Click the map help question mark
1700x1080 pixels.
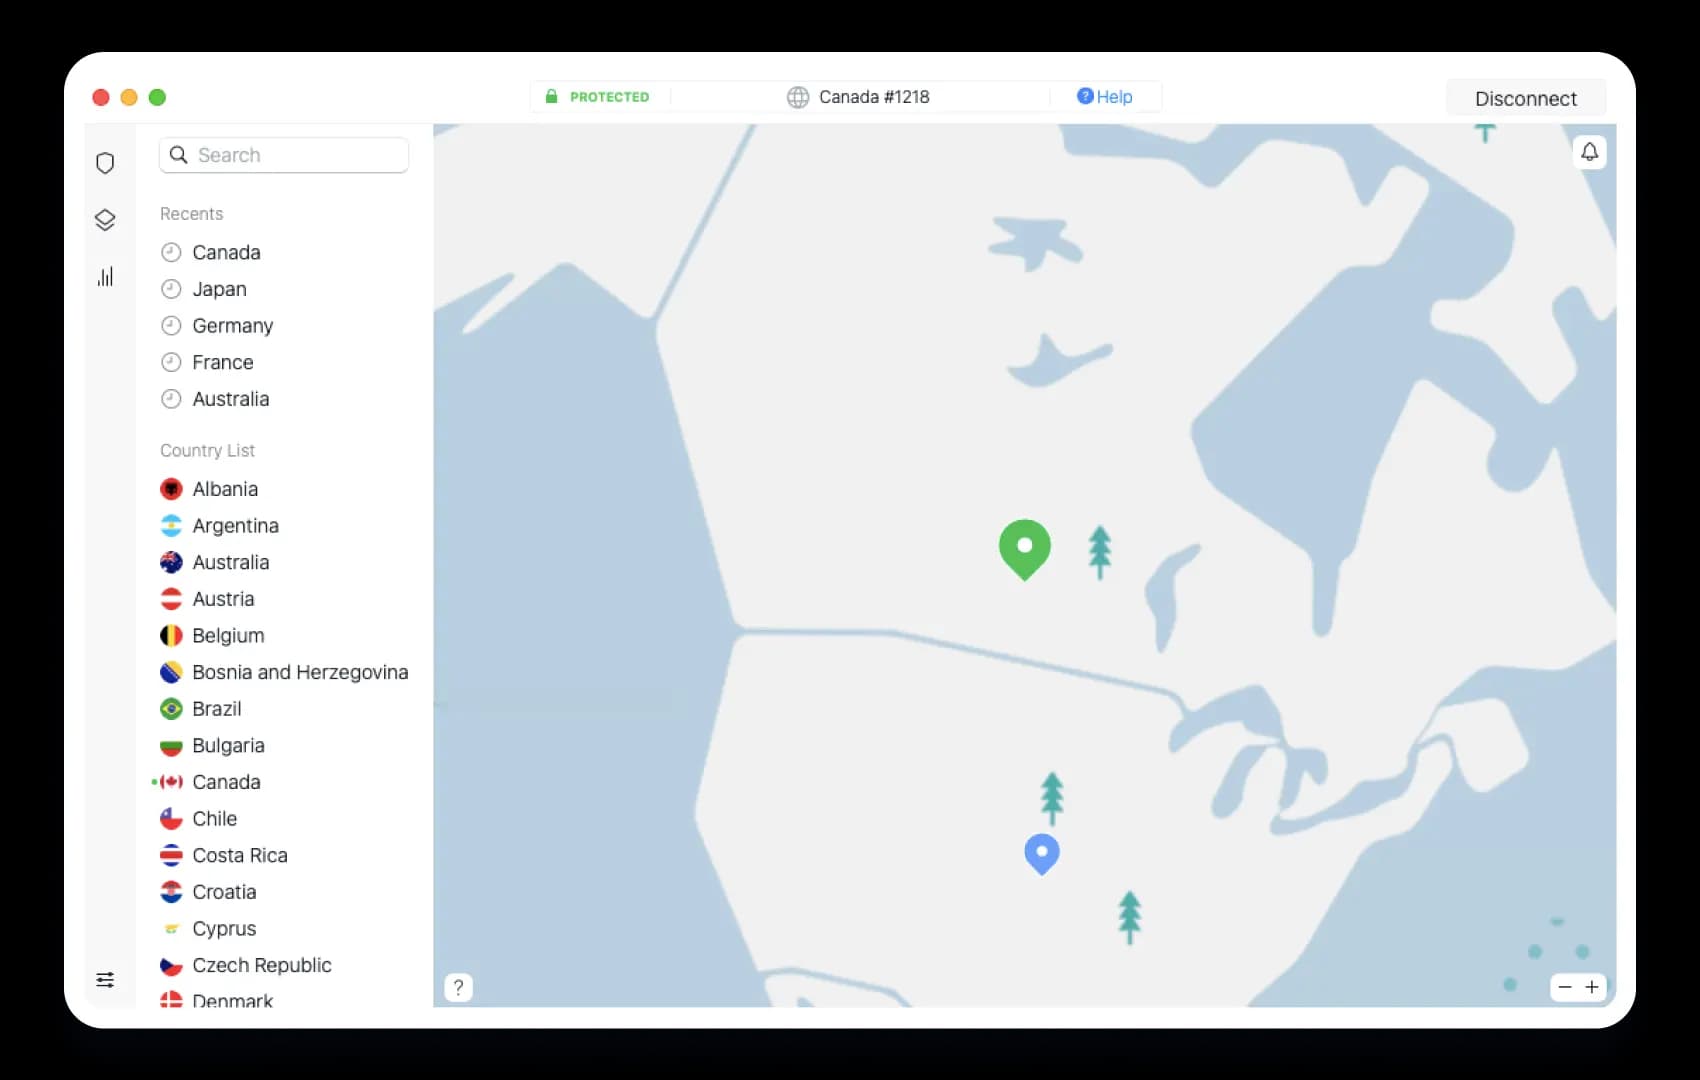click(458, 988)
